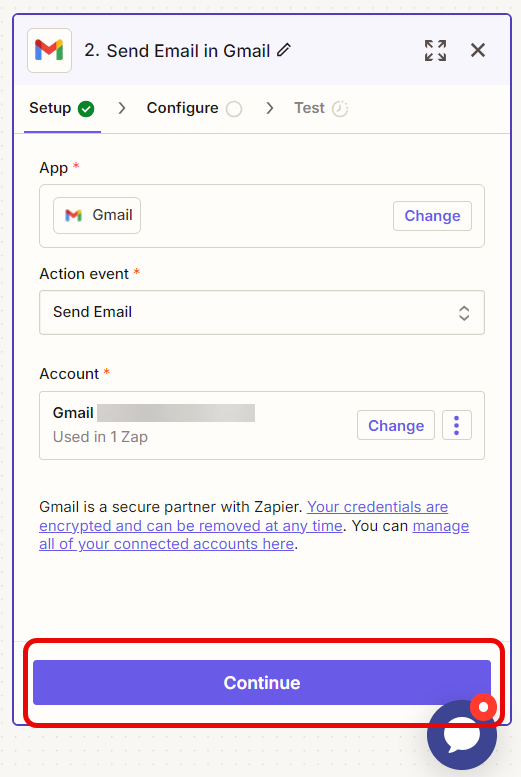
Task: Open the account three-dot options menu
Action: (457, 425)
